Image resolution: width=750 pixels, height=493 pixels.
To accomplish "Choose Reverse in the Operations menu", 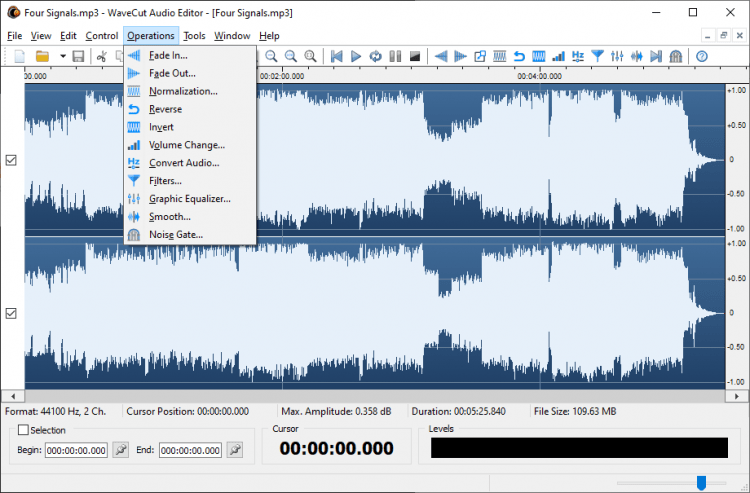I will (x=165, y=109).
